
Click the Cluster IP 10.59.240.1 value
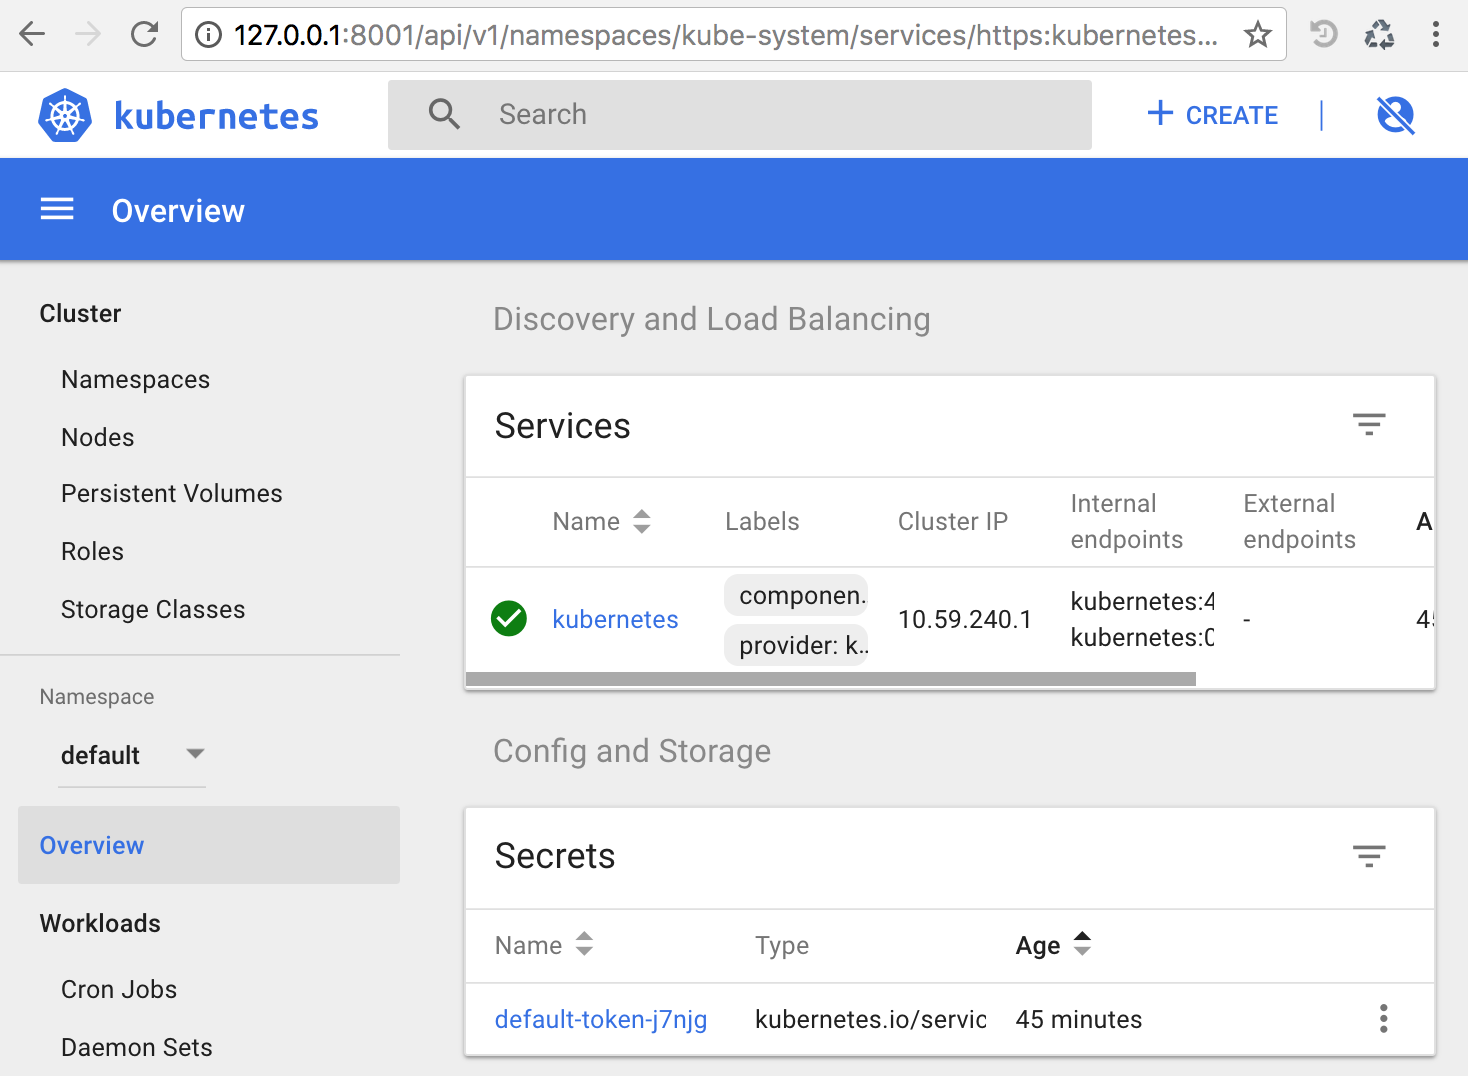tap(964, 619)
